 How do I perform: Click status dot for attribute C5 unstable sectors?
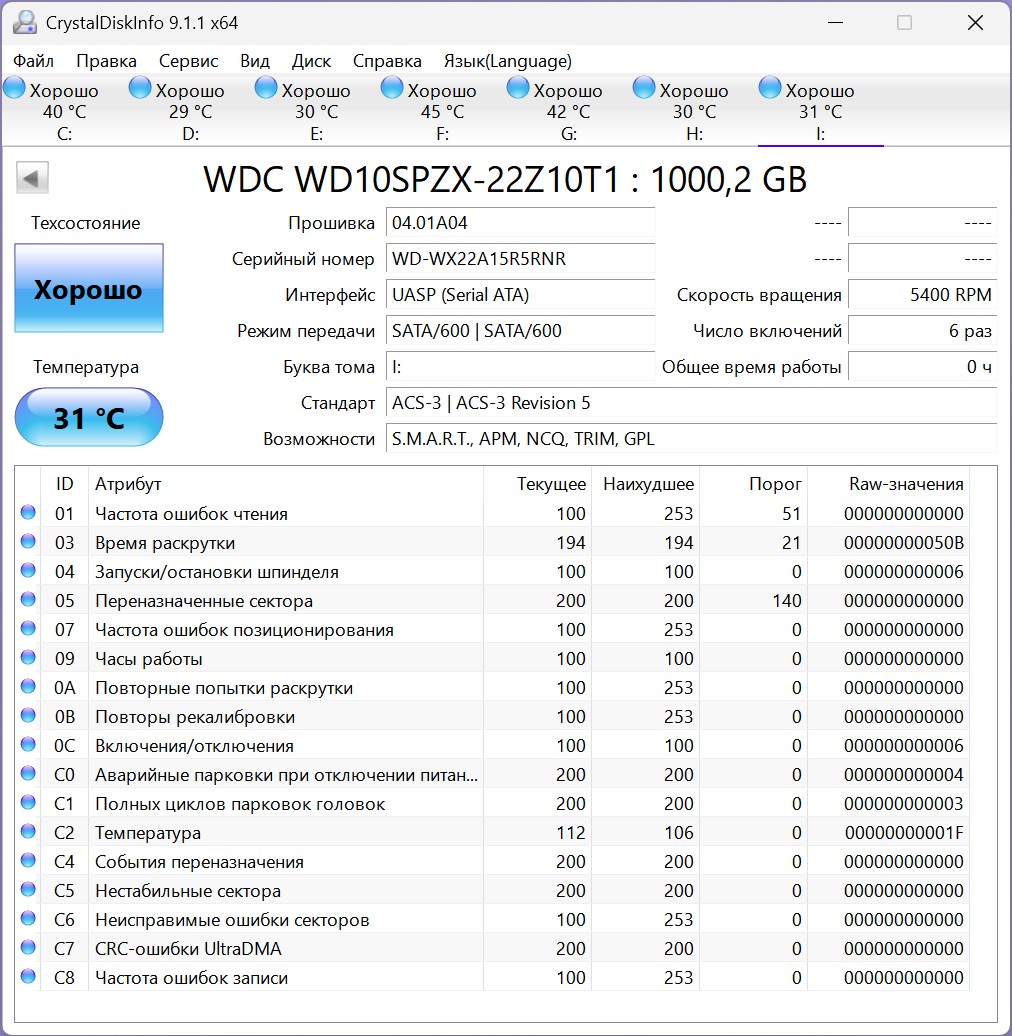tap(28, 889)
